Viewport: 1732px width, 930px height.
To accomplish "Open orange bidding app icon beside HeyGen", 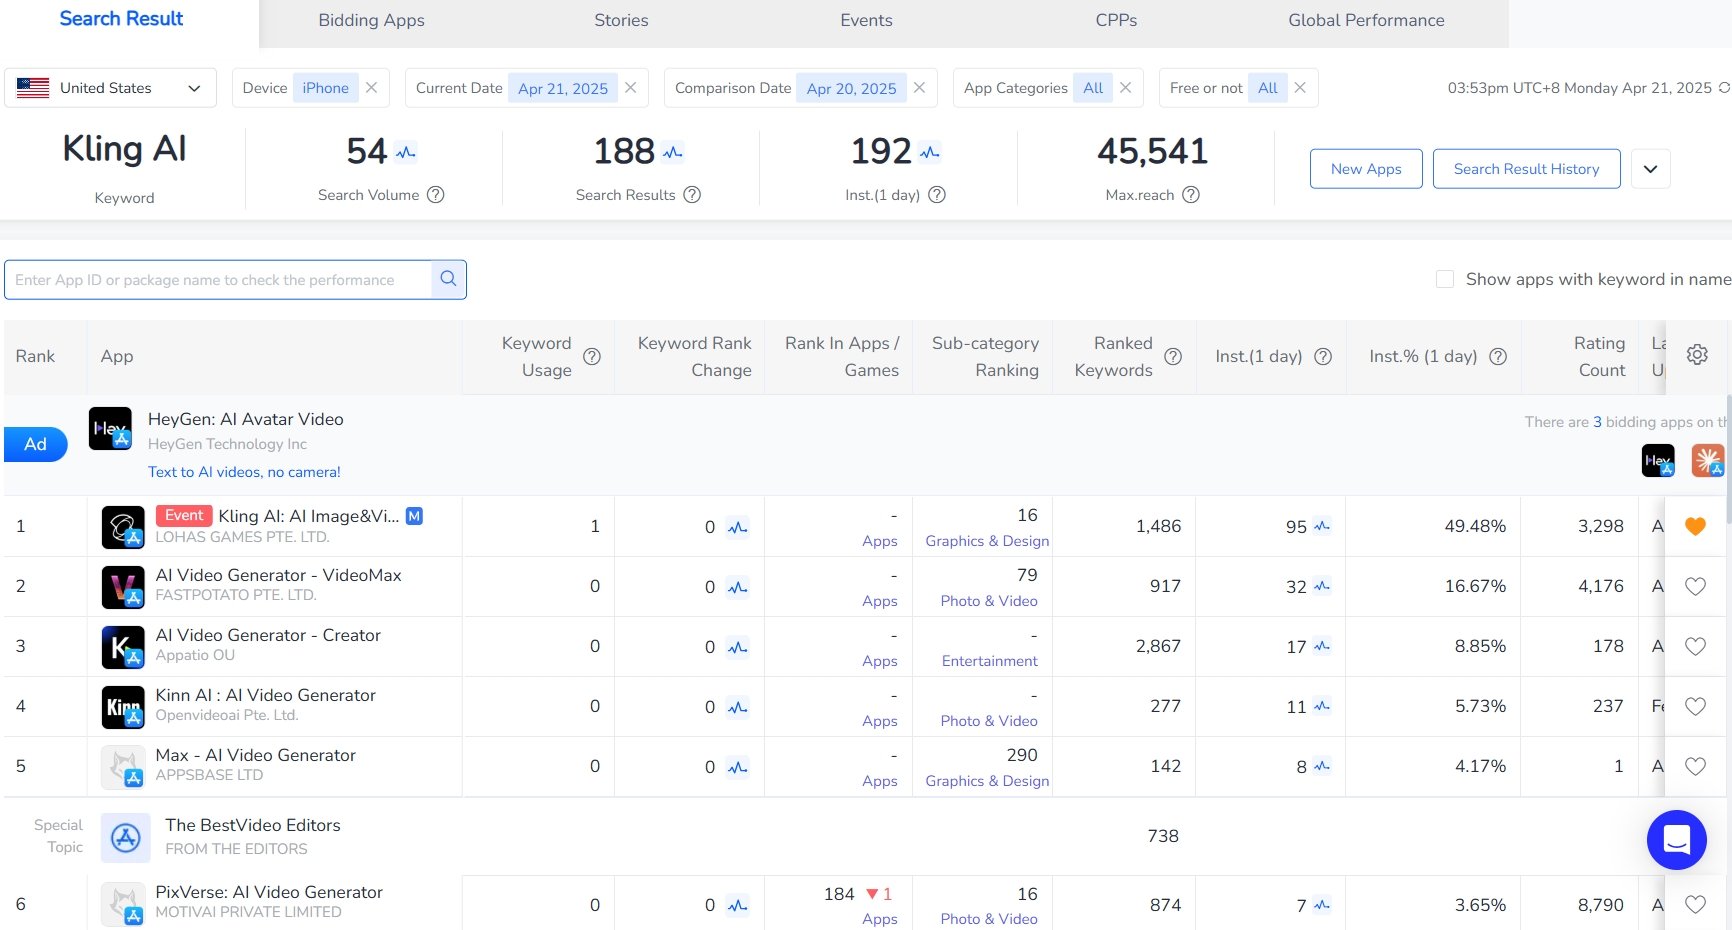I will [x=1708, y=460].
